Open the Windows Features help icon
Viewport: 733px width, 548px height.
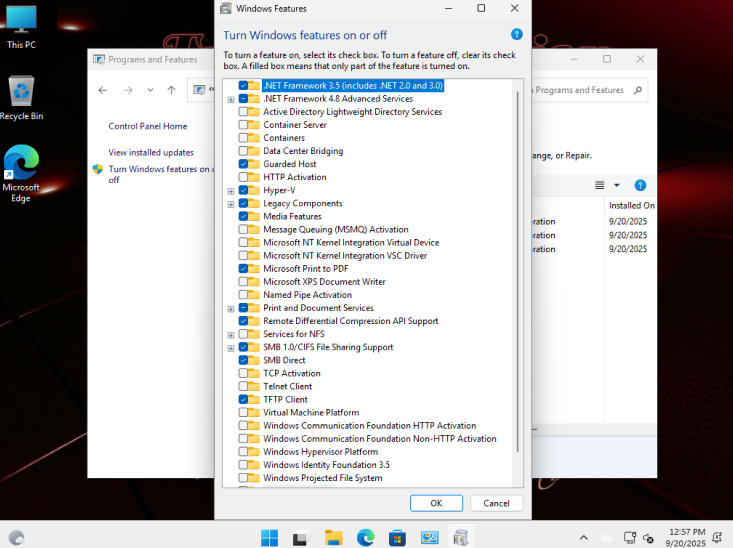click(x=516, y=34)
